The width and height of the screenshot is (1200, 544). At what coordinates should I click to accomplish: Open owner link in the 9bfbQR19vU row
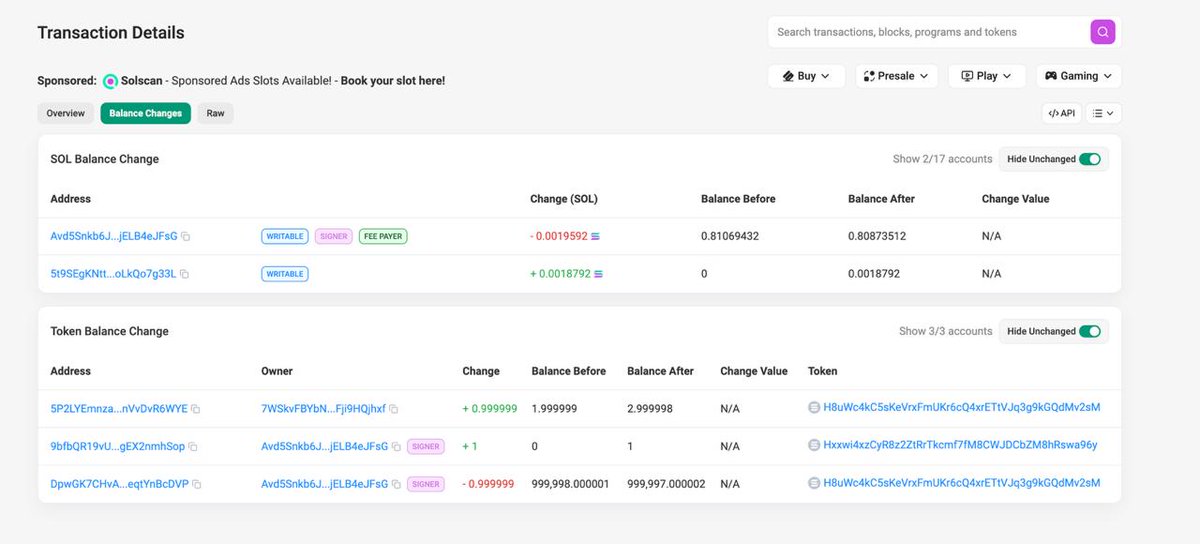coord(324,447)
